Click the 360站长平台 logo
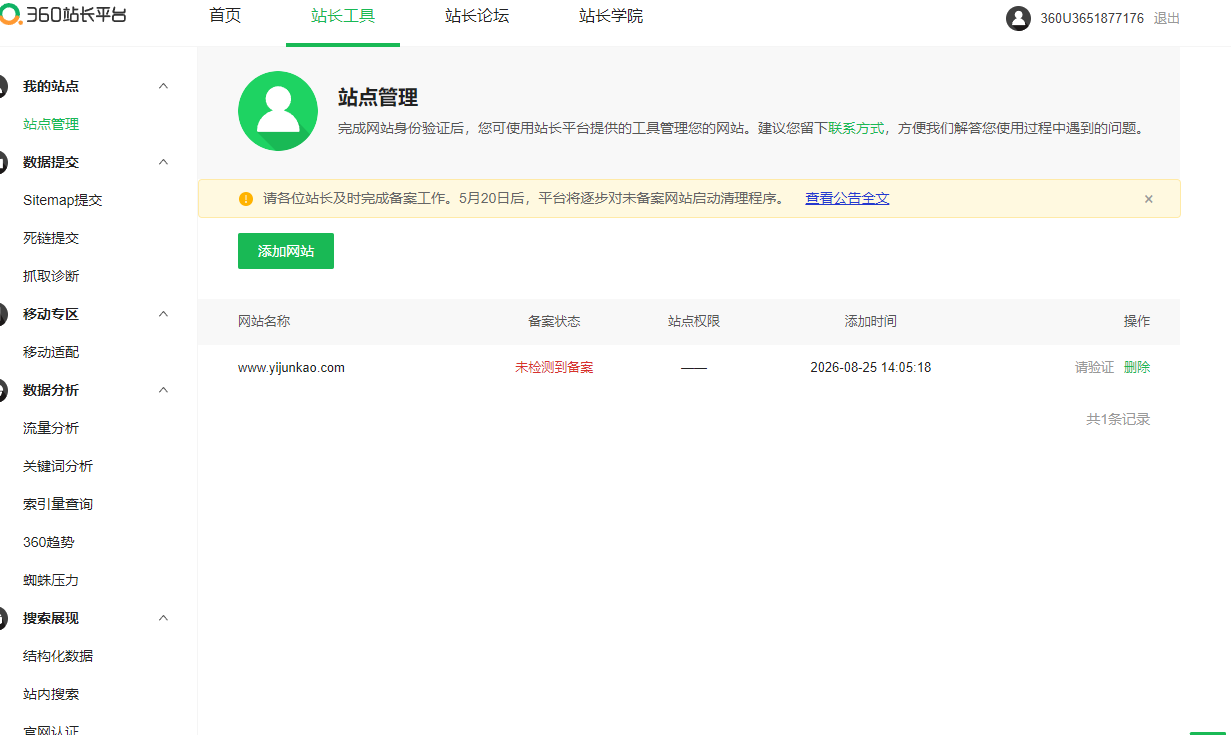1231x735 pixels. [63, 16]
